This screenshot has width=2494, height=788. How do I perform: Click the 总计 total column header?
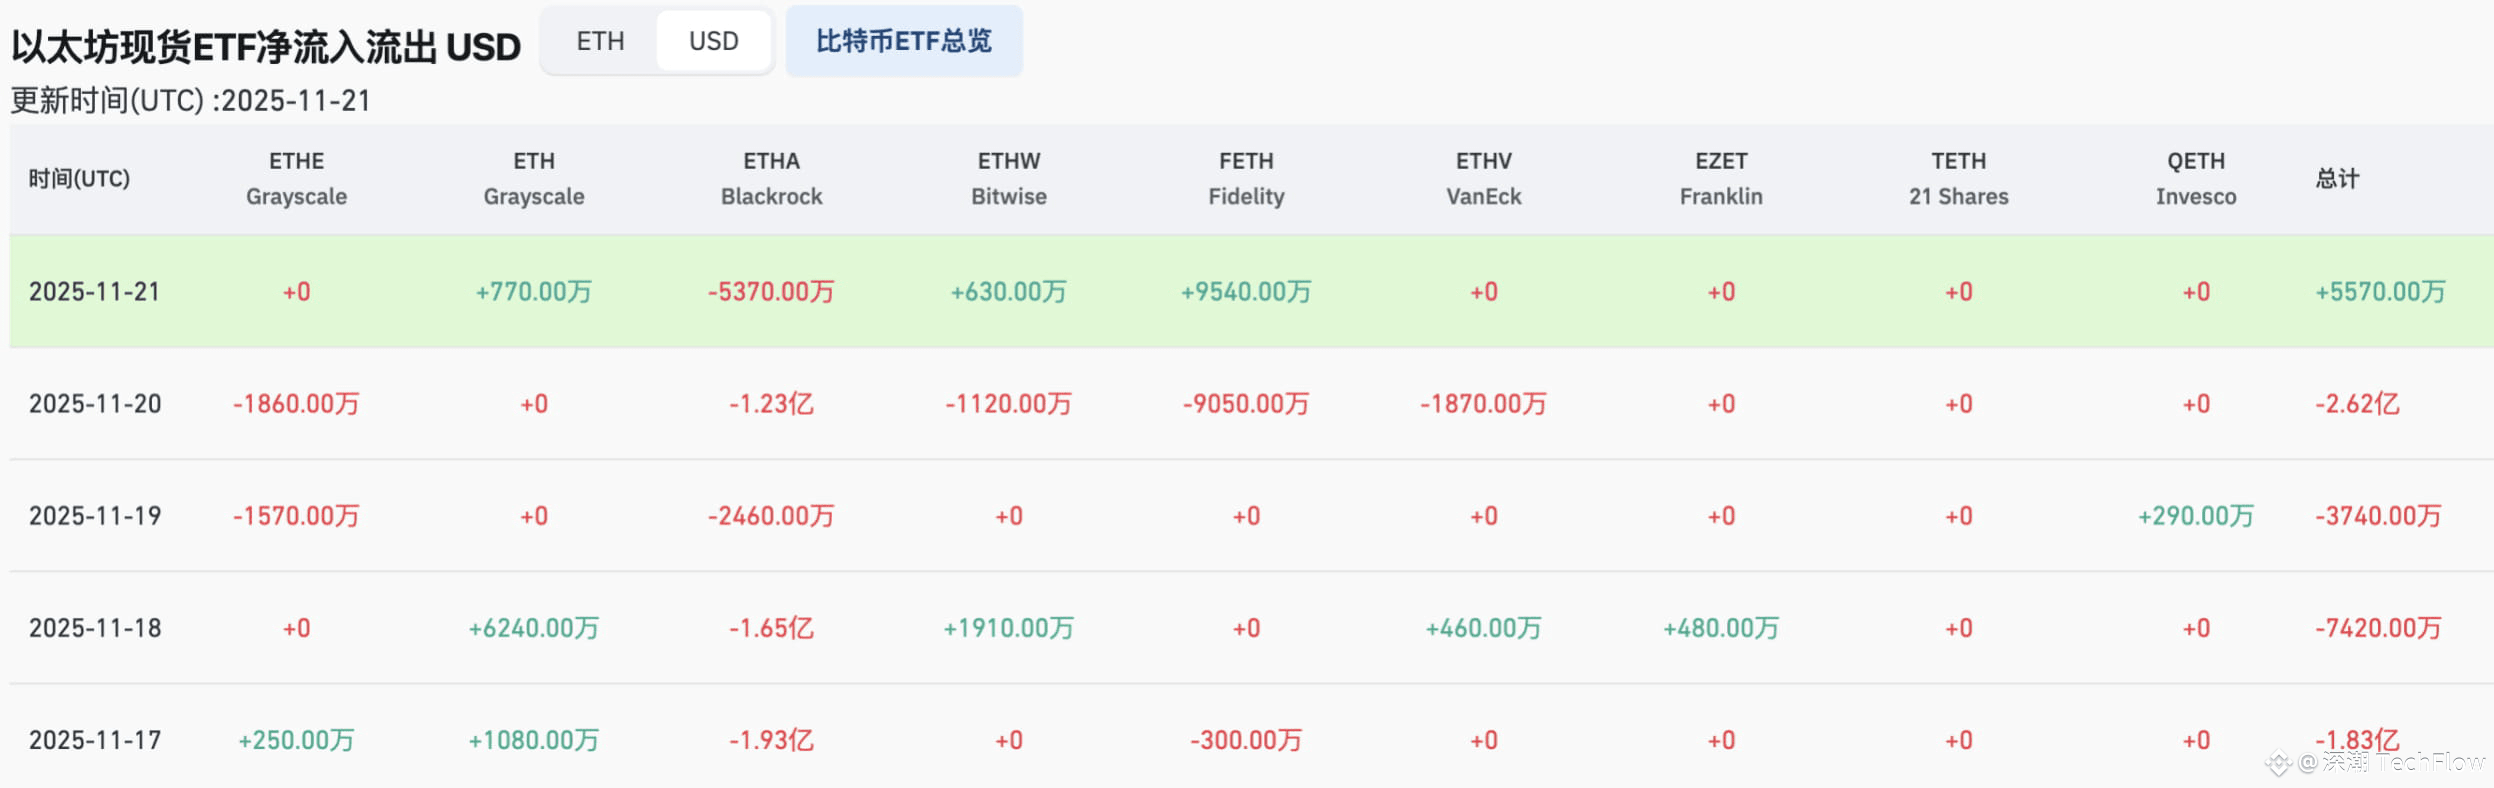click(x=2337, y=179)
